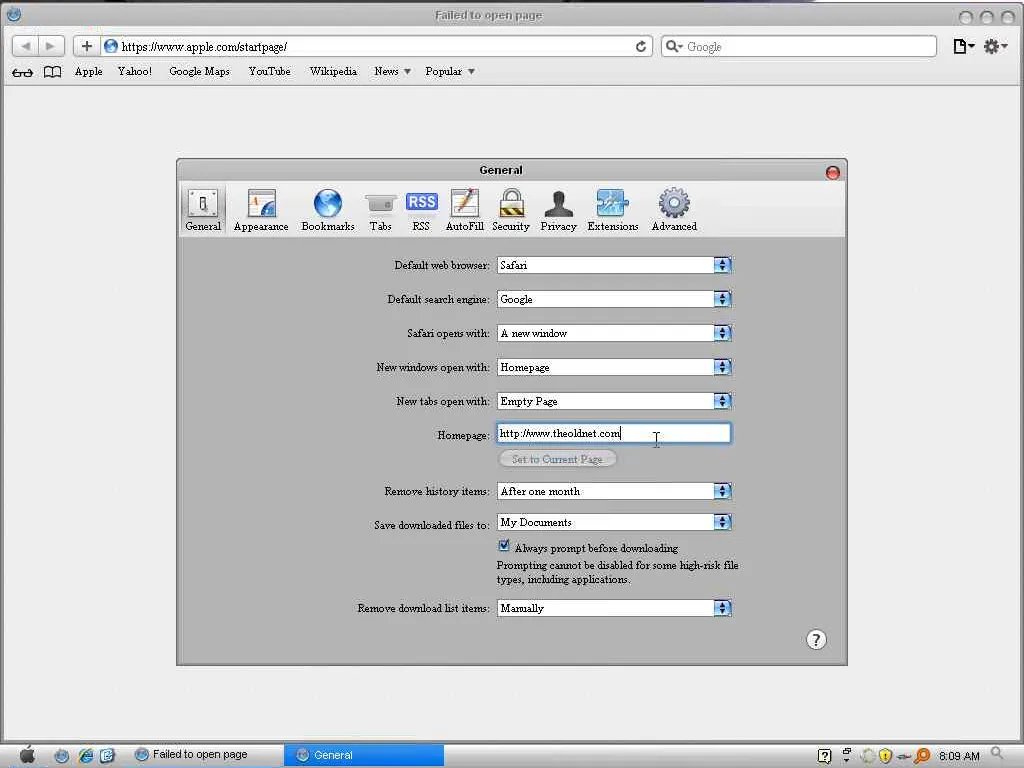The image size is (1024, 768).
Task: Click the site globe icon in address bar
Action: (111, 46)
